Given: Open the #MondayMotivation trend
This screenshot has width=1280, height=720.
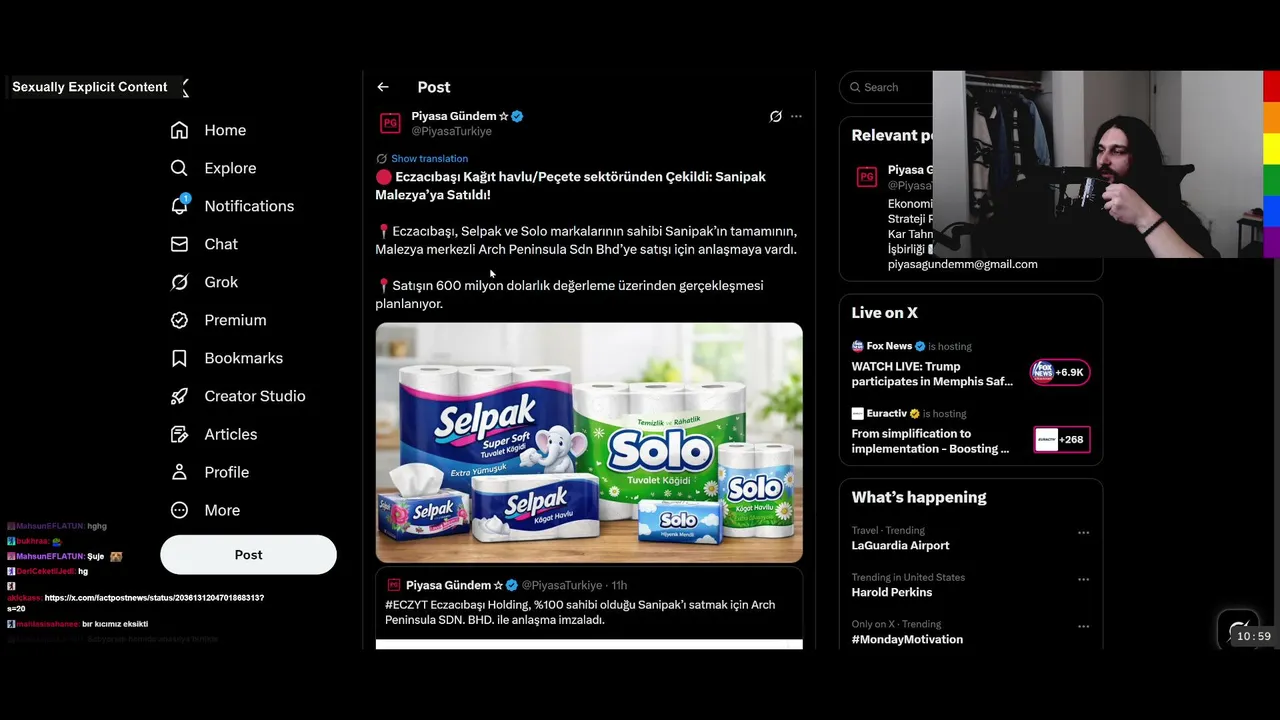Looking at the screenshot, I should [907, 639].
